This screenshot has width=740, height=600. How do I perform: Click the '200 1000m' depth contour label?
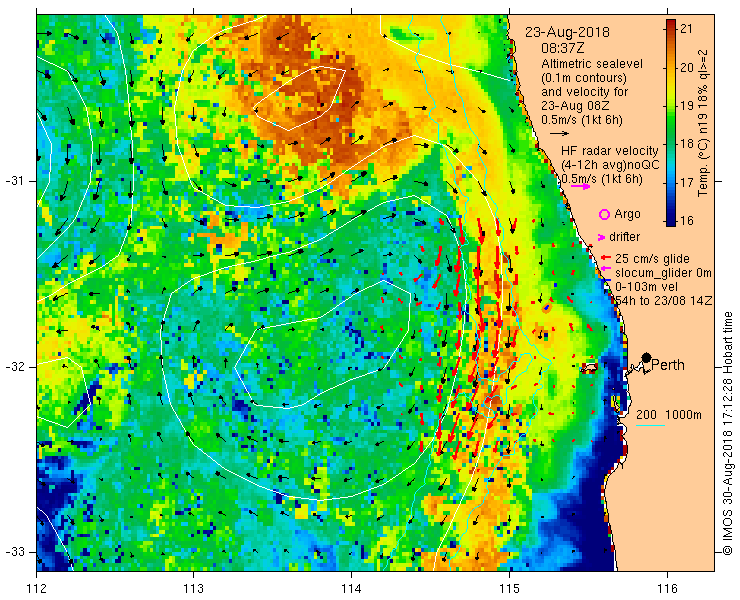tap(669, 415)
